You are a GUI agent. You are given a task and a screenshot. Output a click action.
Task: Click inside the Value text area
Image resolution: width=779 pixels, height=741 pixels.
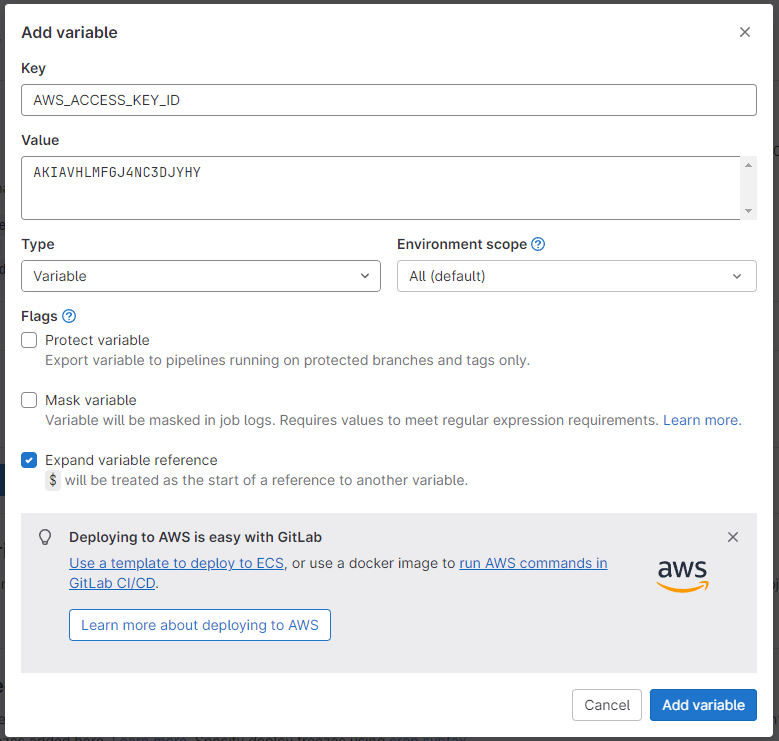point(380,188)
